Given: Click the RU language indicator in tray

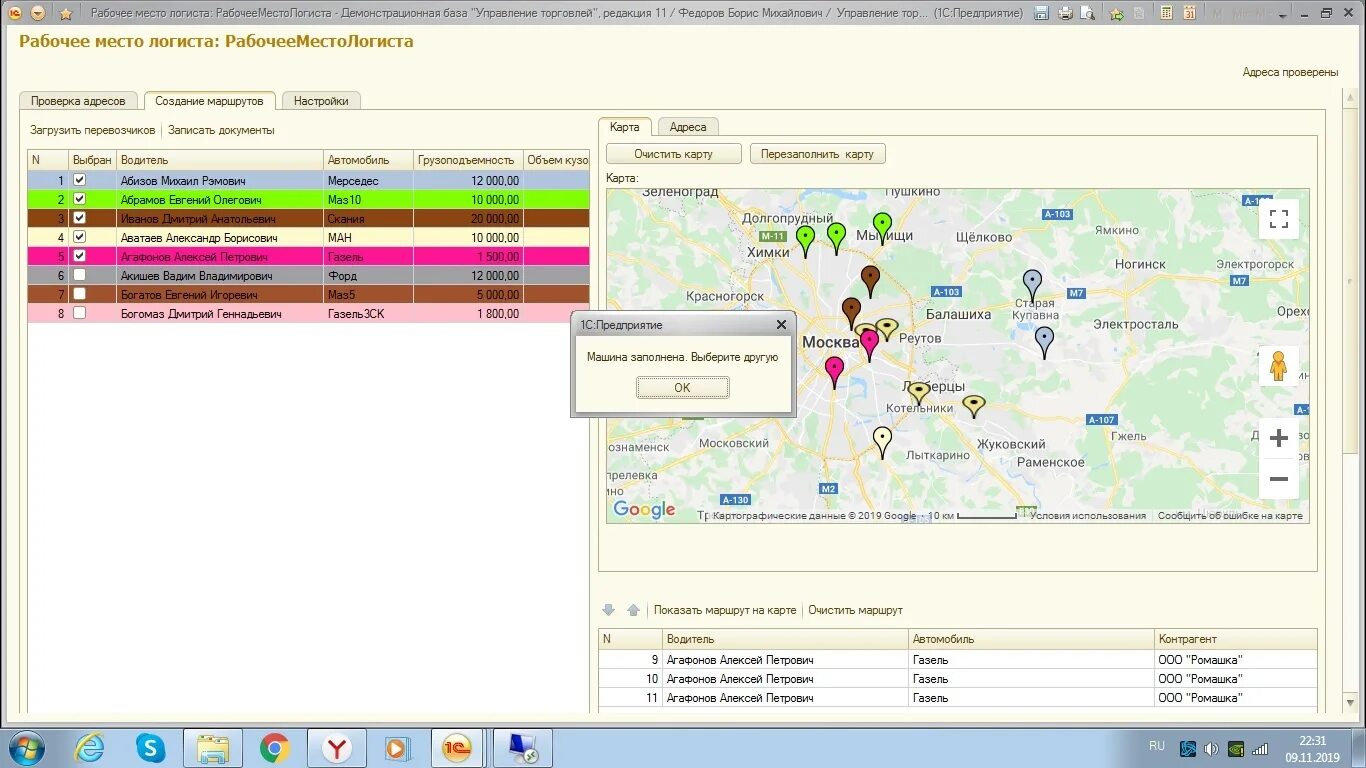Looking at the screenshot, I should coord(1157,746).
